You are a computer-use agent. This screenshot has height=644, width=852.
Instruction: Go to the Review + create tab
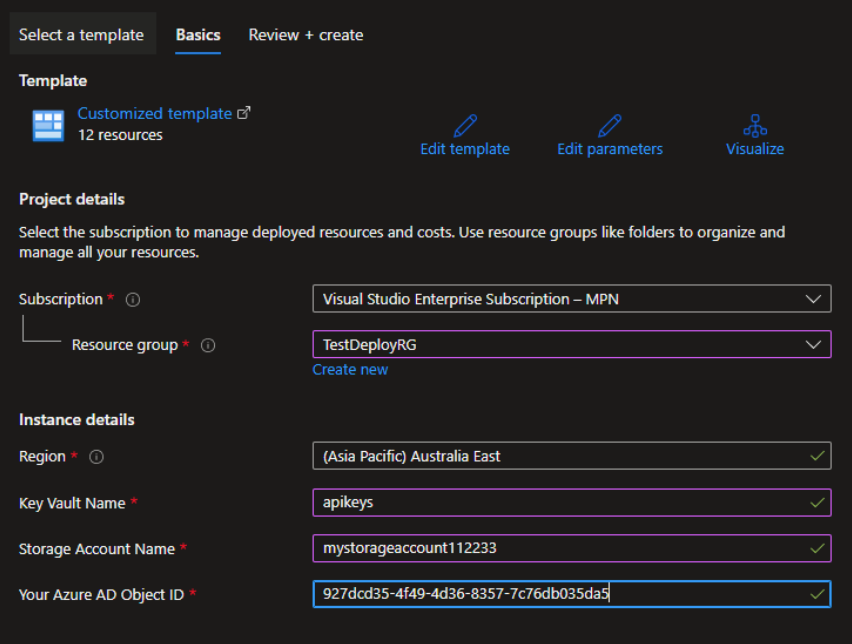306,35
